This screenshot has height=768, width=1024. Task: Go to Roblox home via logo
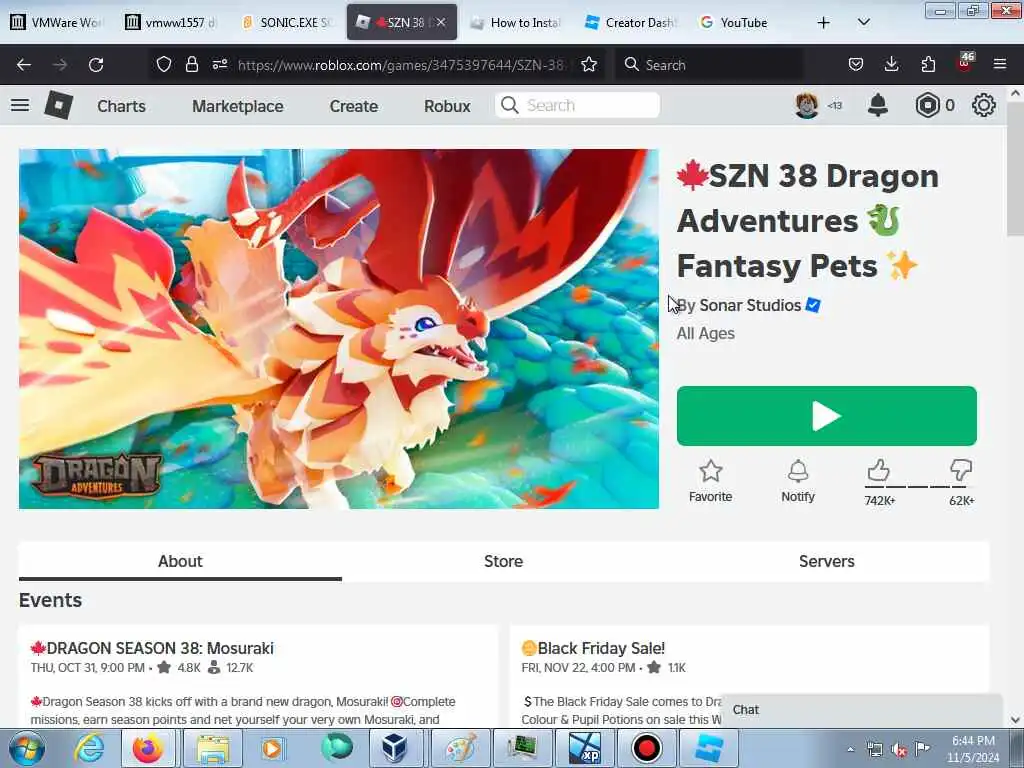click(59, 105)
